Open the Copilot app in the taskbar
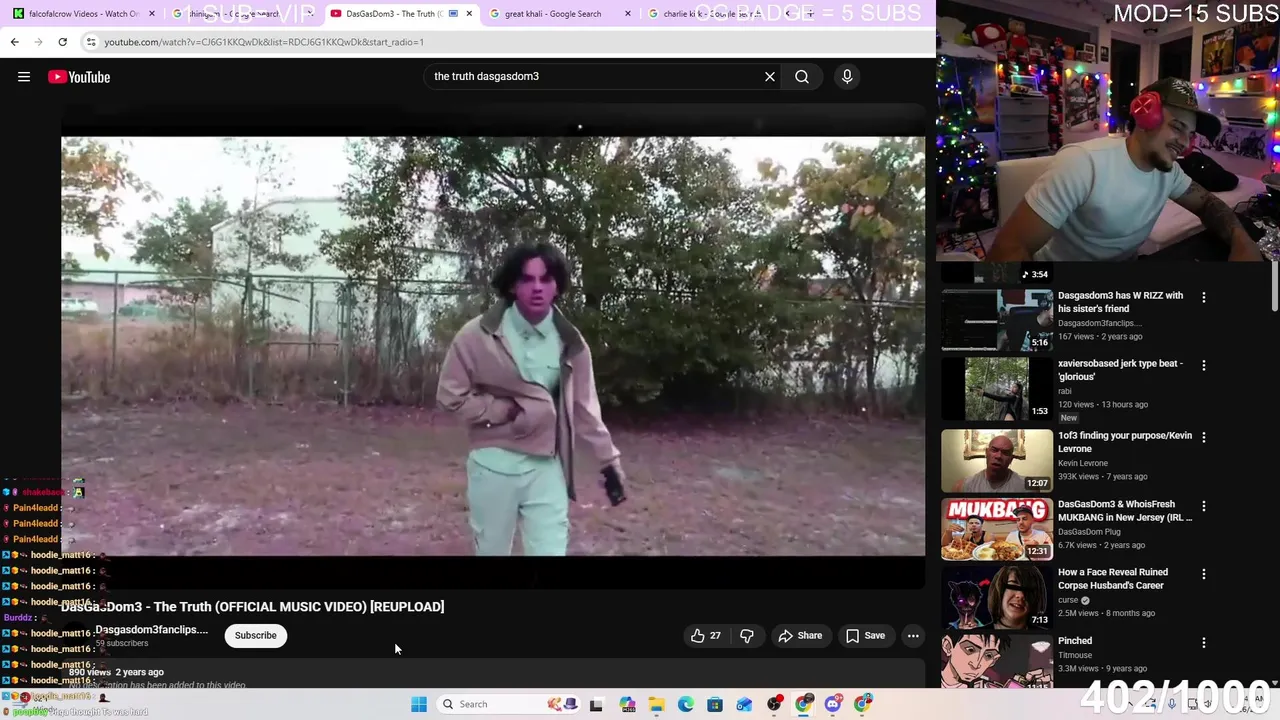The image size is (1280, 720). (627, 704)
